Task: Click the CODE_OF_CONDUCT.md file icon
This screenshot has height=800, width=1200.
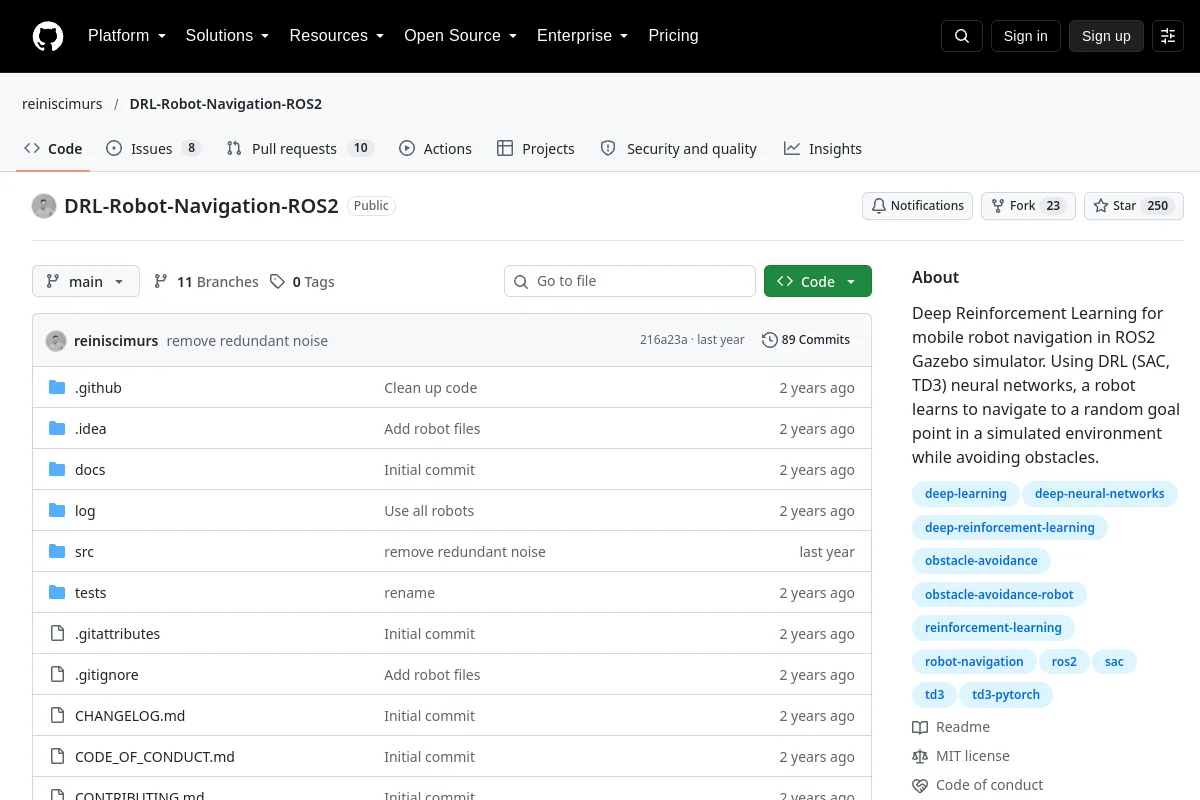Action: click(x=57, y=757)
